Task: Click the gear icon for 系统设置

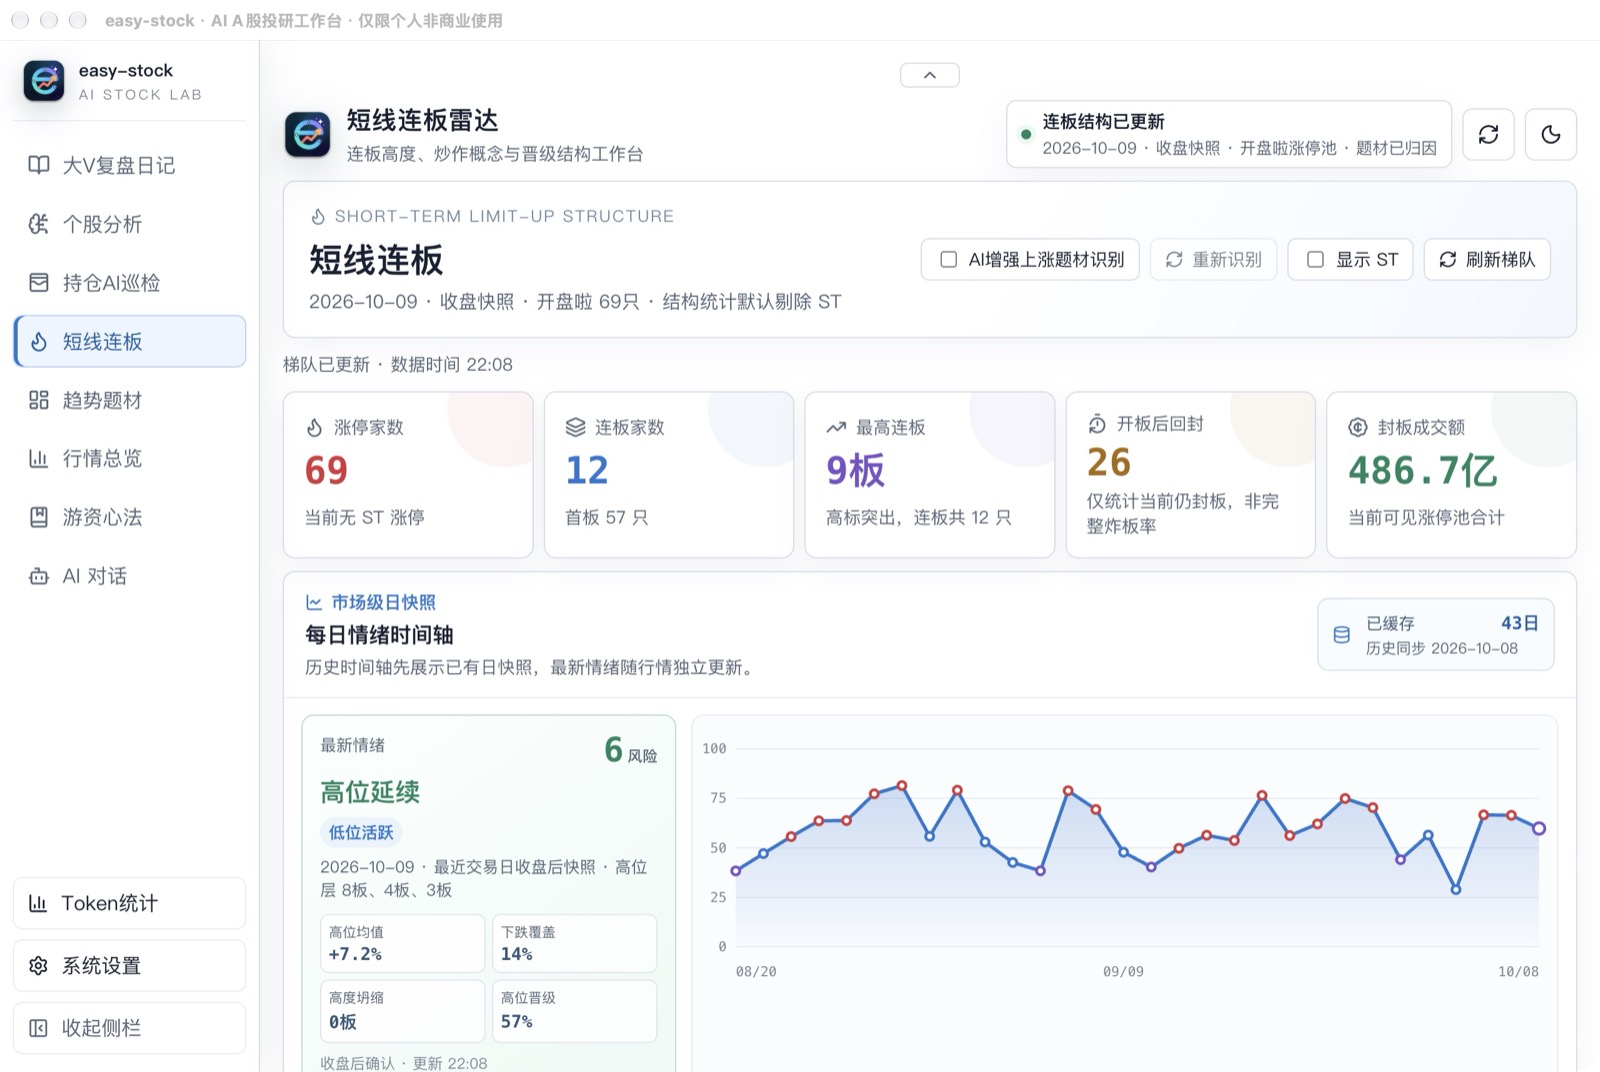Action: pos(38,966)
